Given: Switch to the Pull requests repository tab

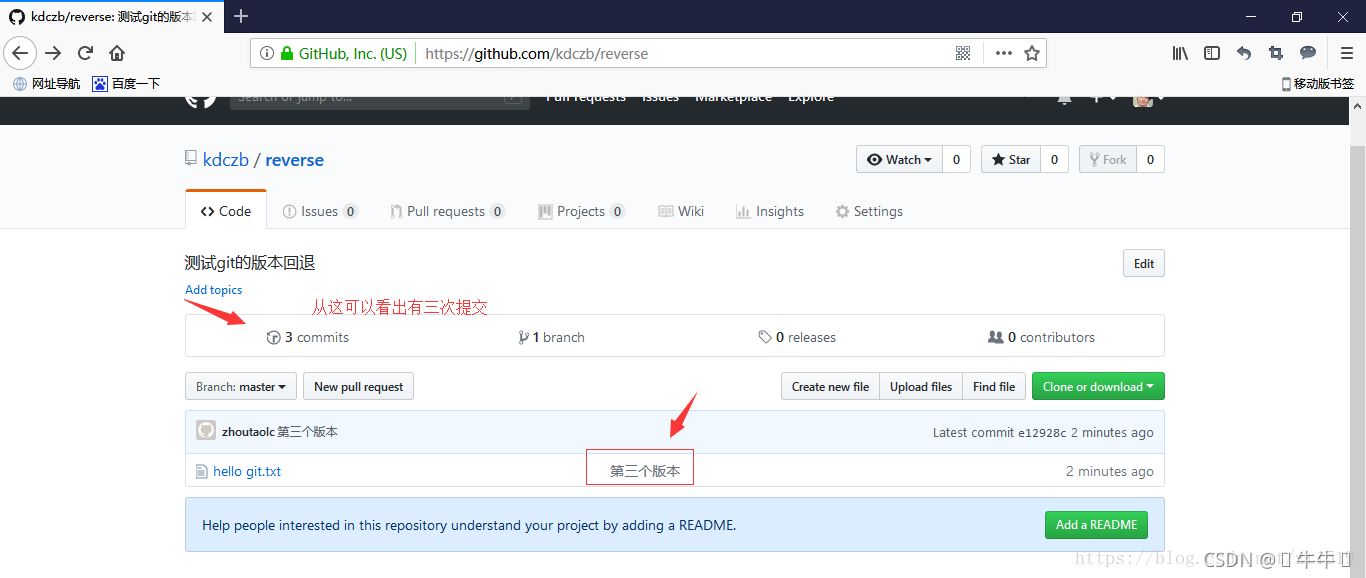Looking at the screenshot, I should pyautogui.click(x=447, y=211).
